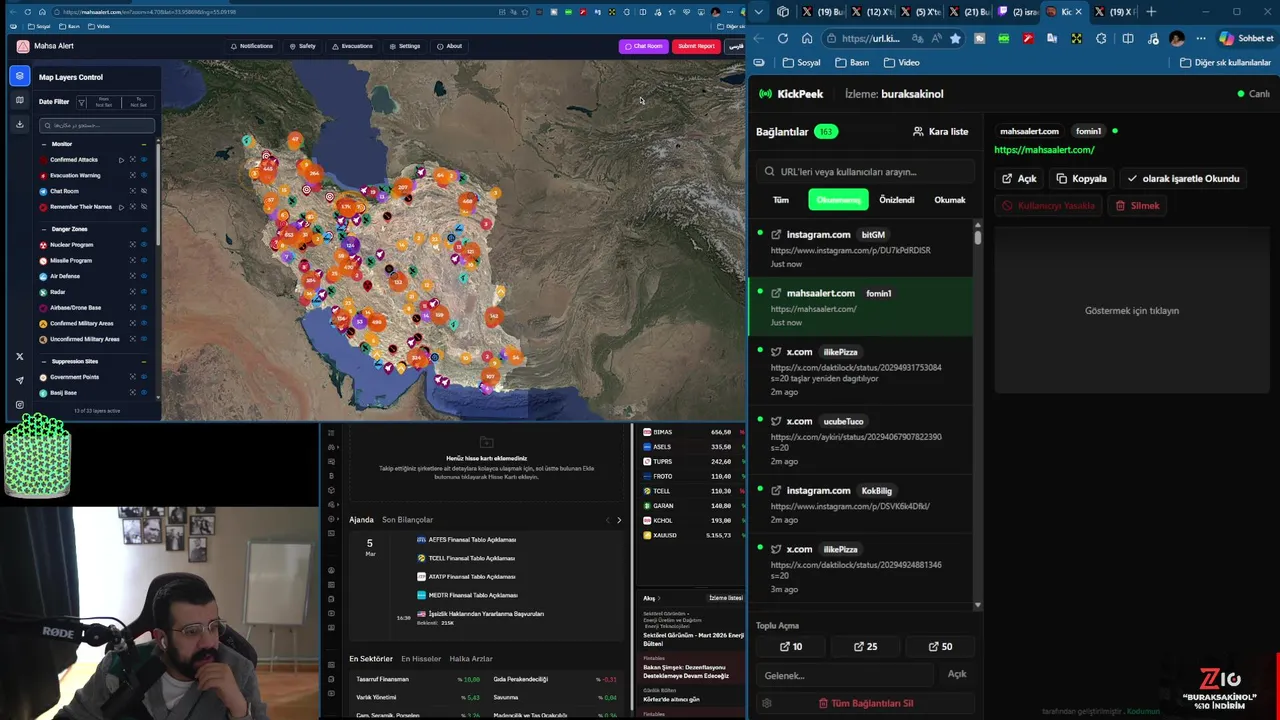Click the layer search field in Map Layers Control
Image resolution: width=1280 pixels, height=720 pixels.
click(x=97, y=125)
